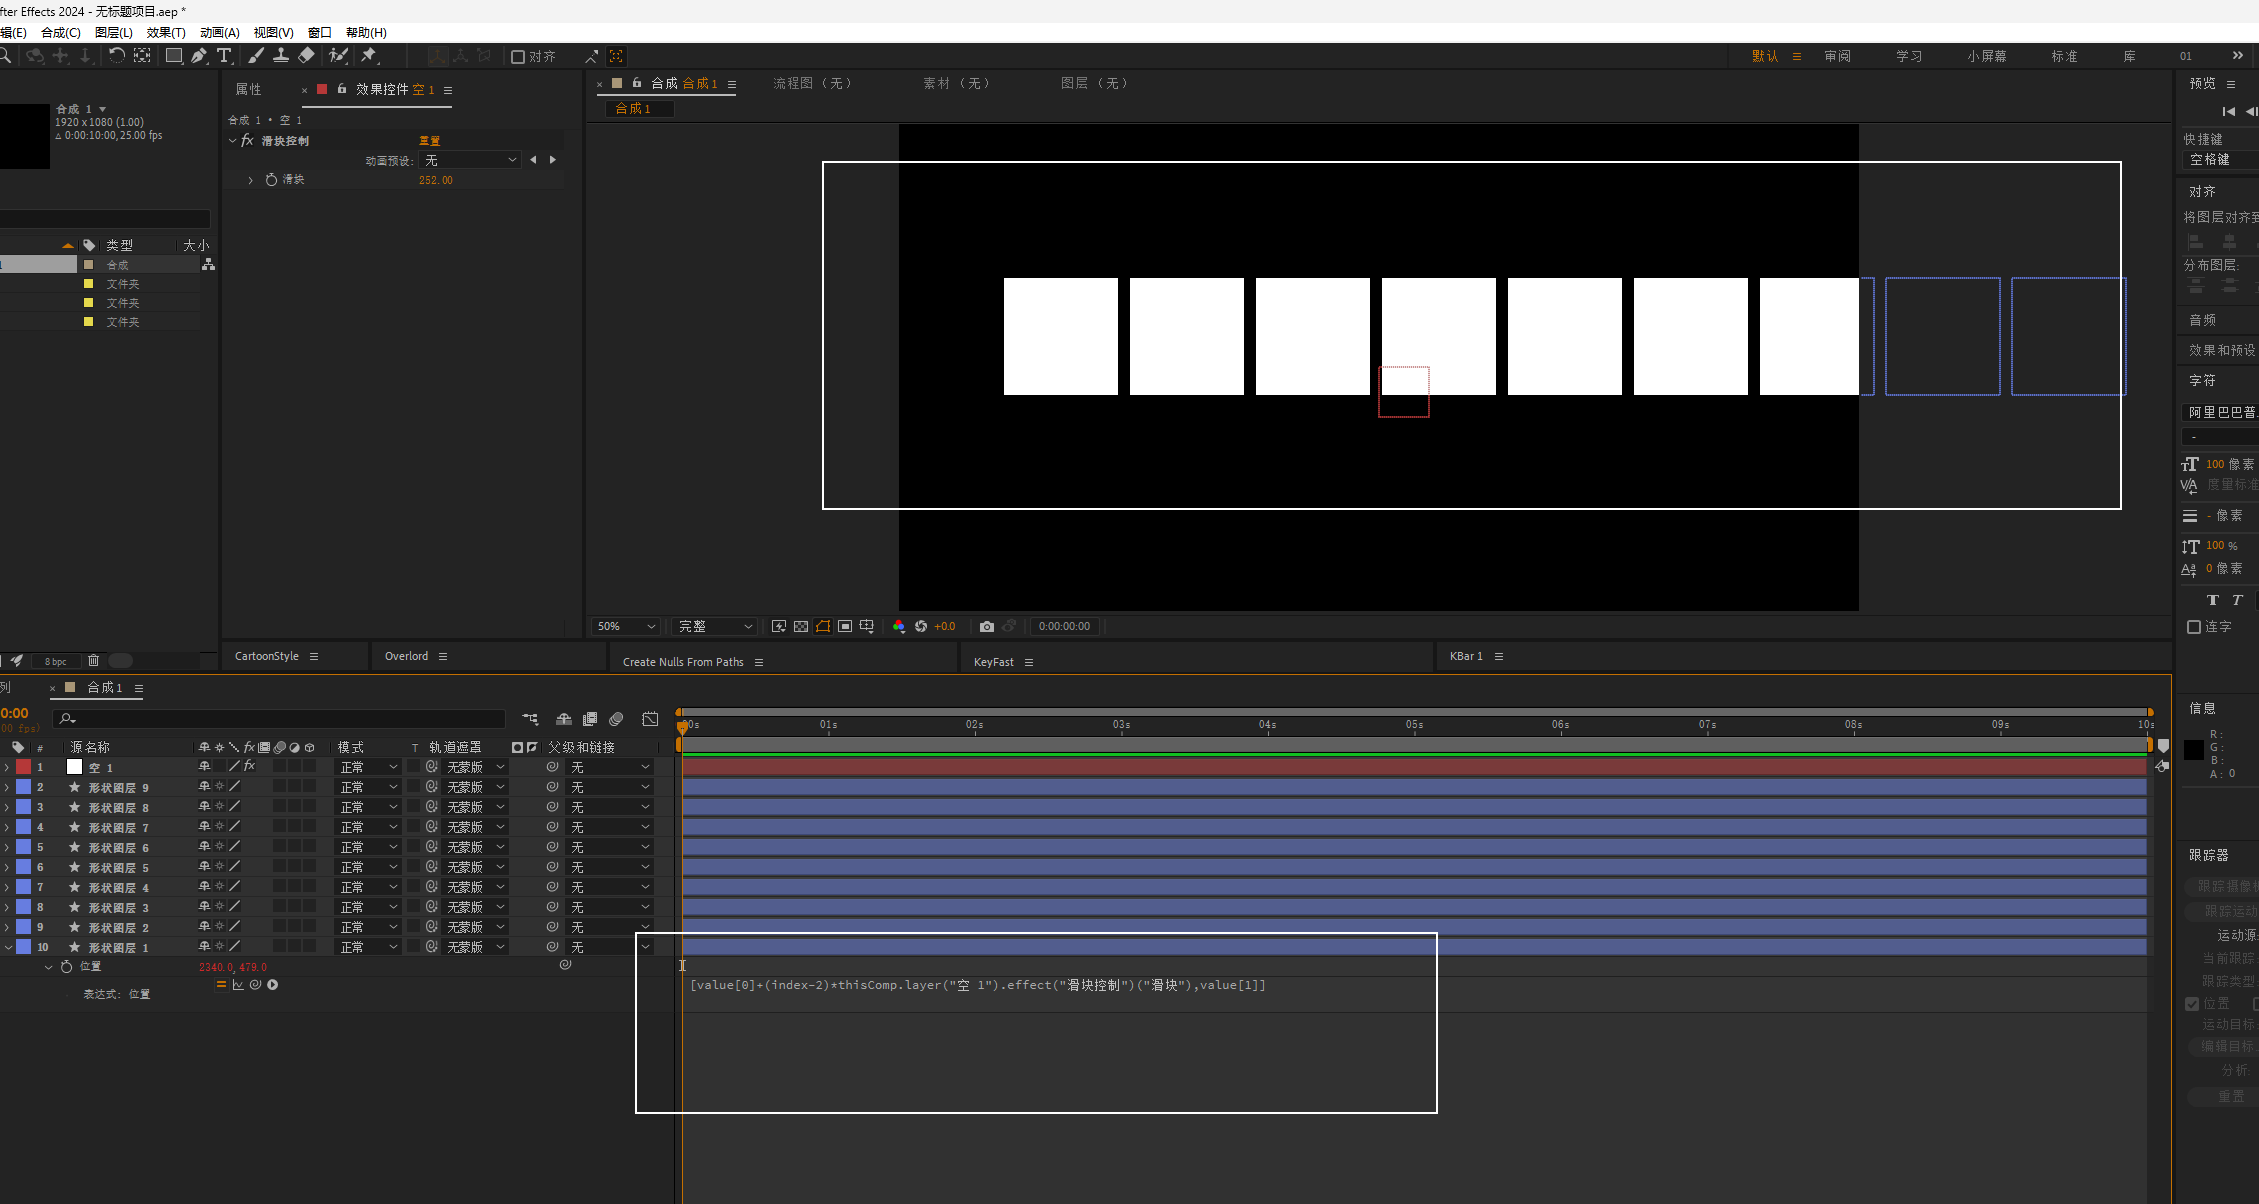Screen dimensions: 2259x1204
Task: Open the 完整 resolution dropdown
Action: pos(715,627)
